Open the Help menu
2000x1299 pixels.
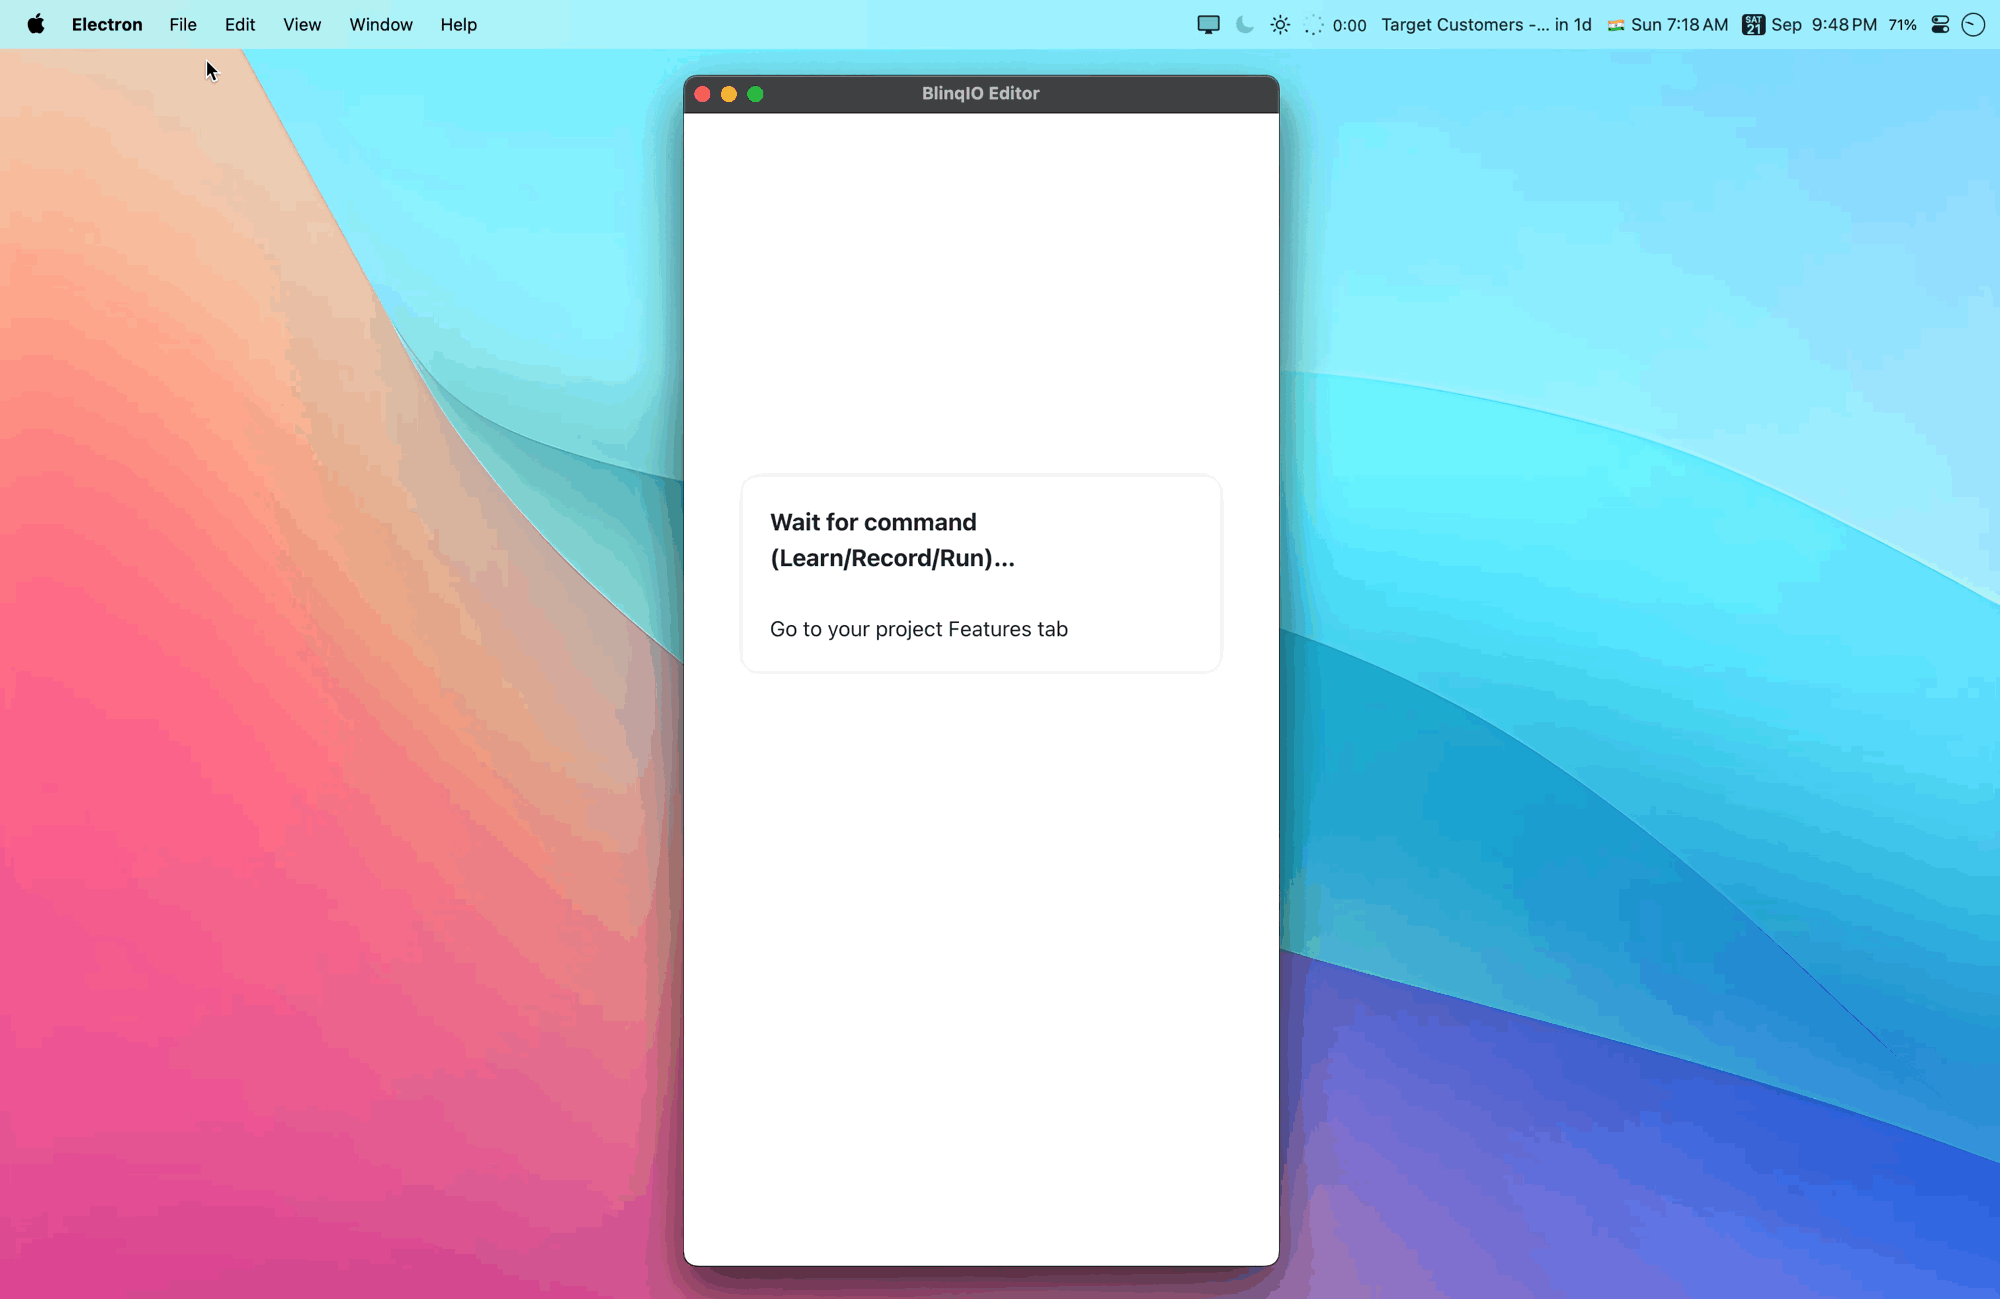tap(459, 25)
